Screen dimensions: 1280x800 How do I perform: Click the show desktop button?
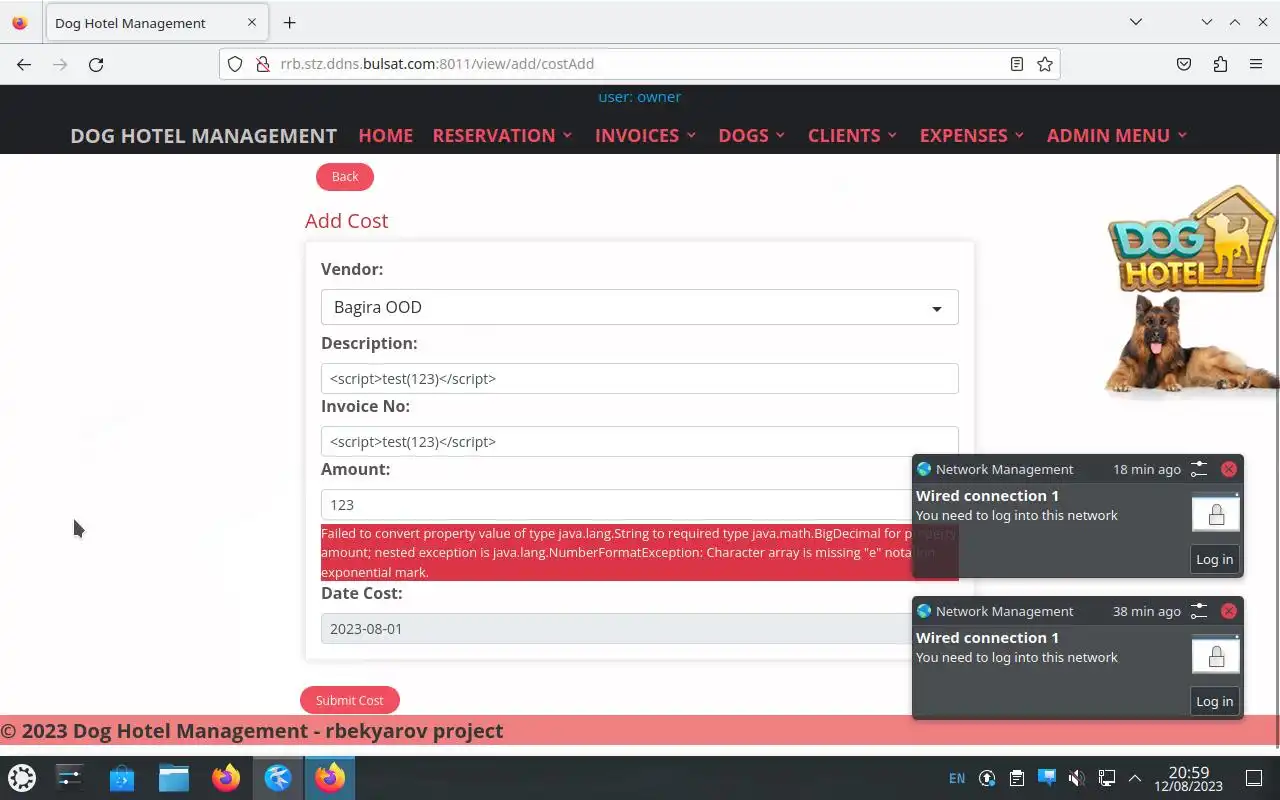(x=1254, y=778)
